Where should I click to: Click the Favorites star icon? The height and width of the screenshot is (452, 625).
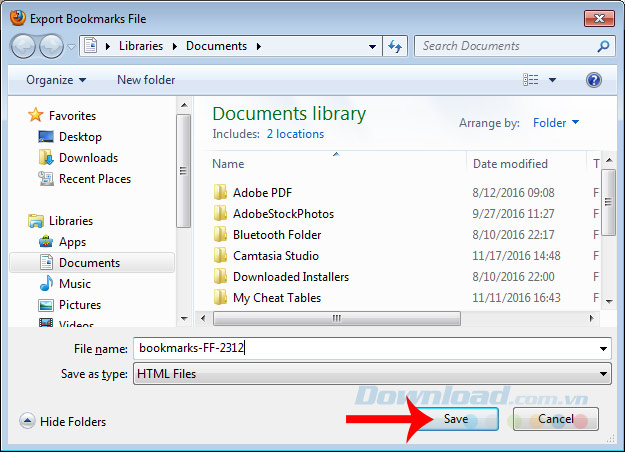(36, 115)
